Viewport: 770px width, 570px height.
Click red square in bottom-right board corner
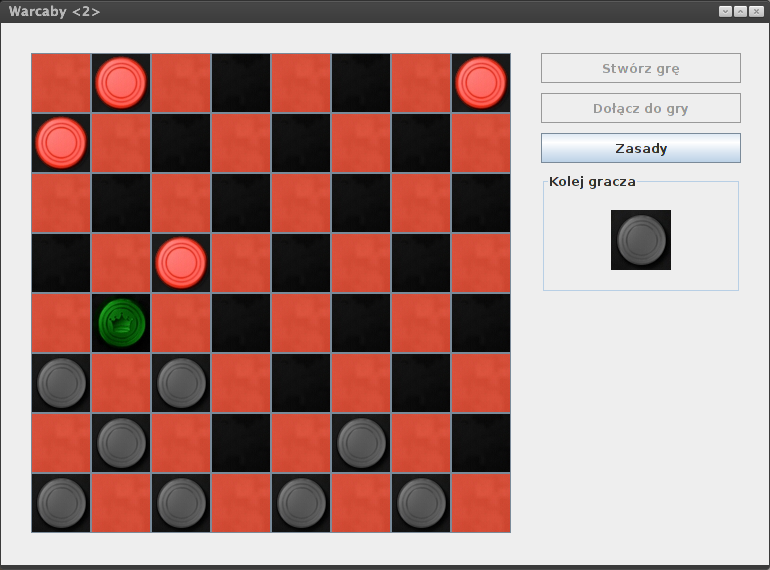point(481,503)
